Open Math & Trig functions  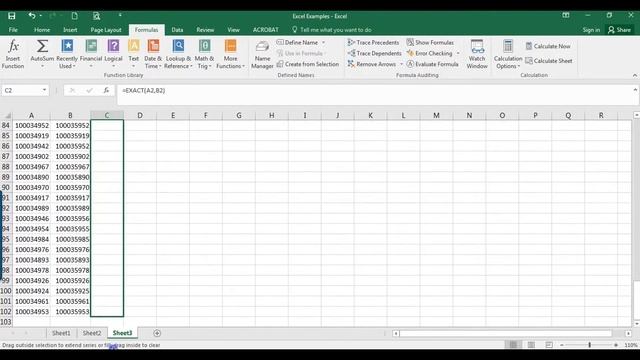point(204,54)
